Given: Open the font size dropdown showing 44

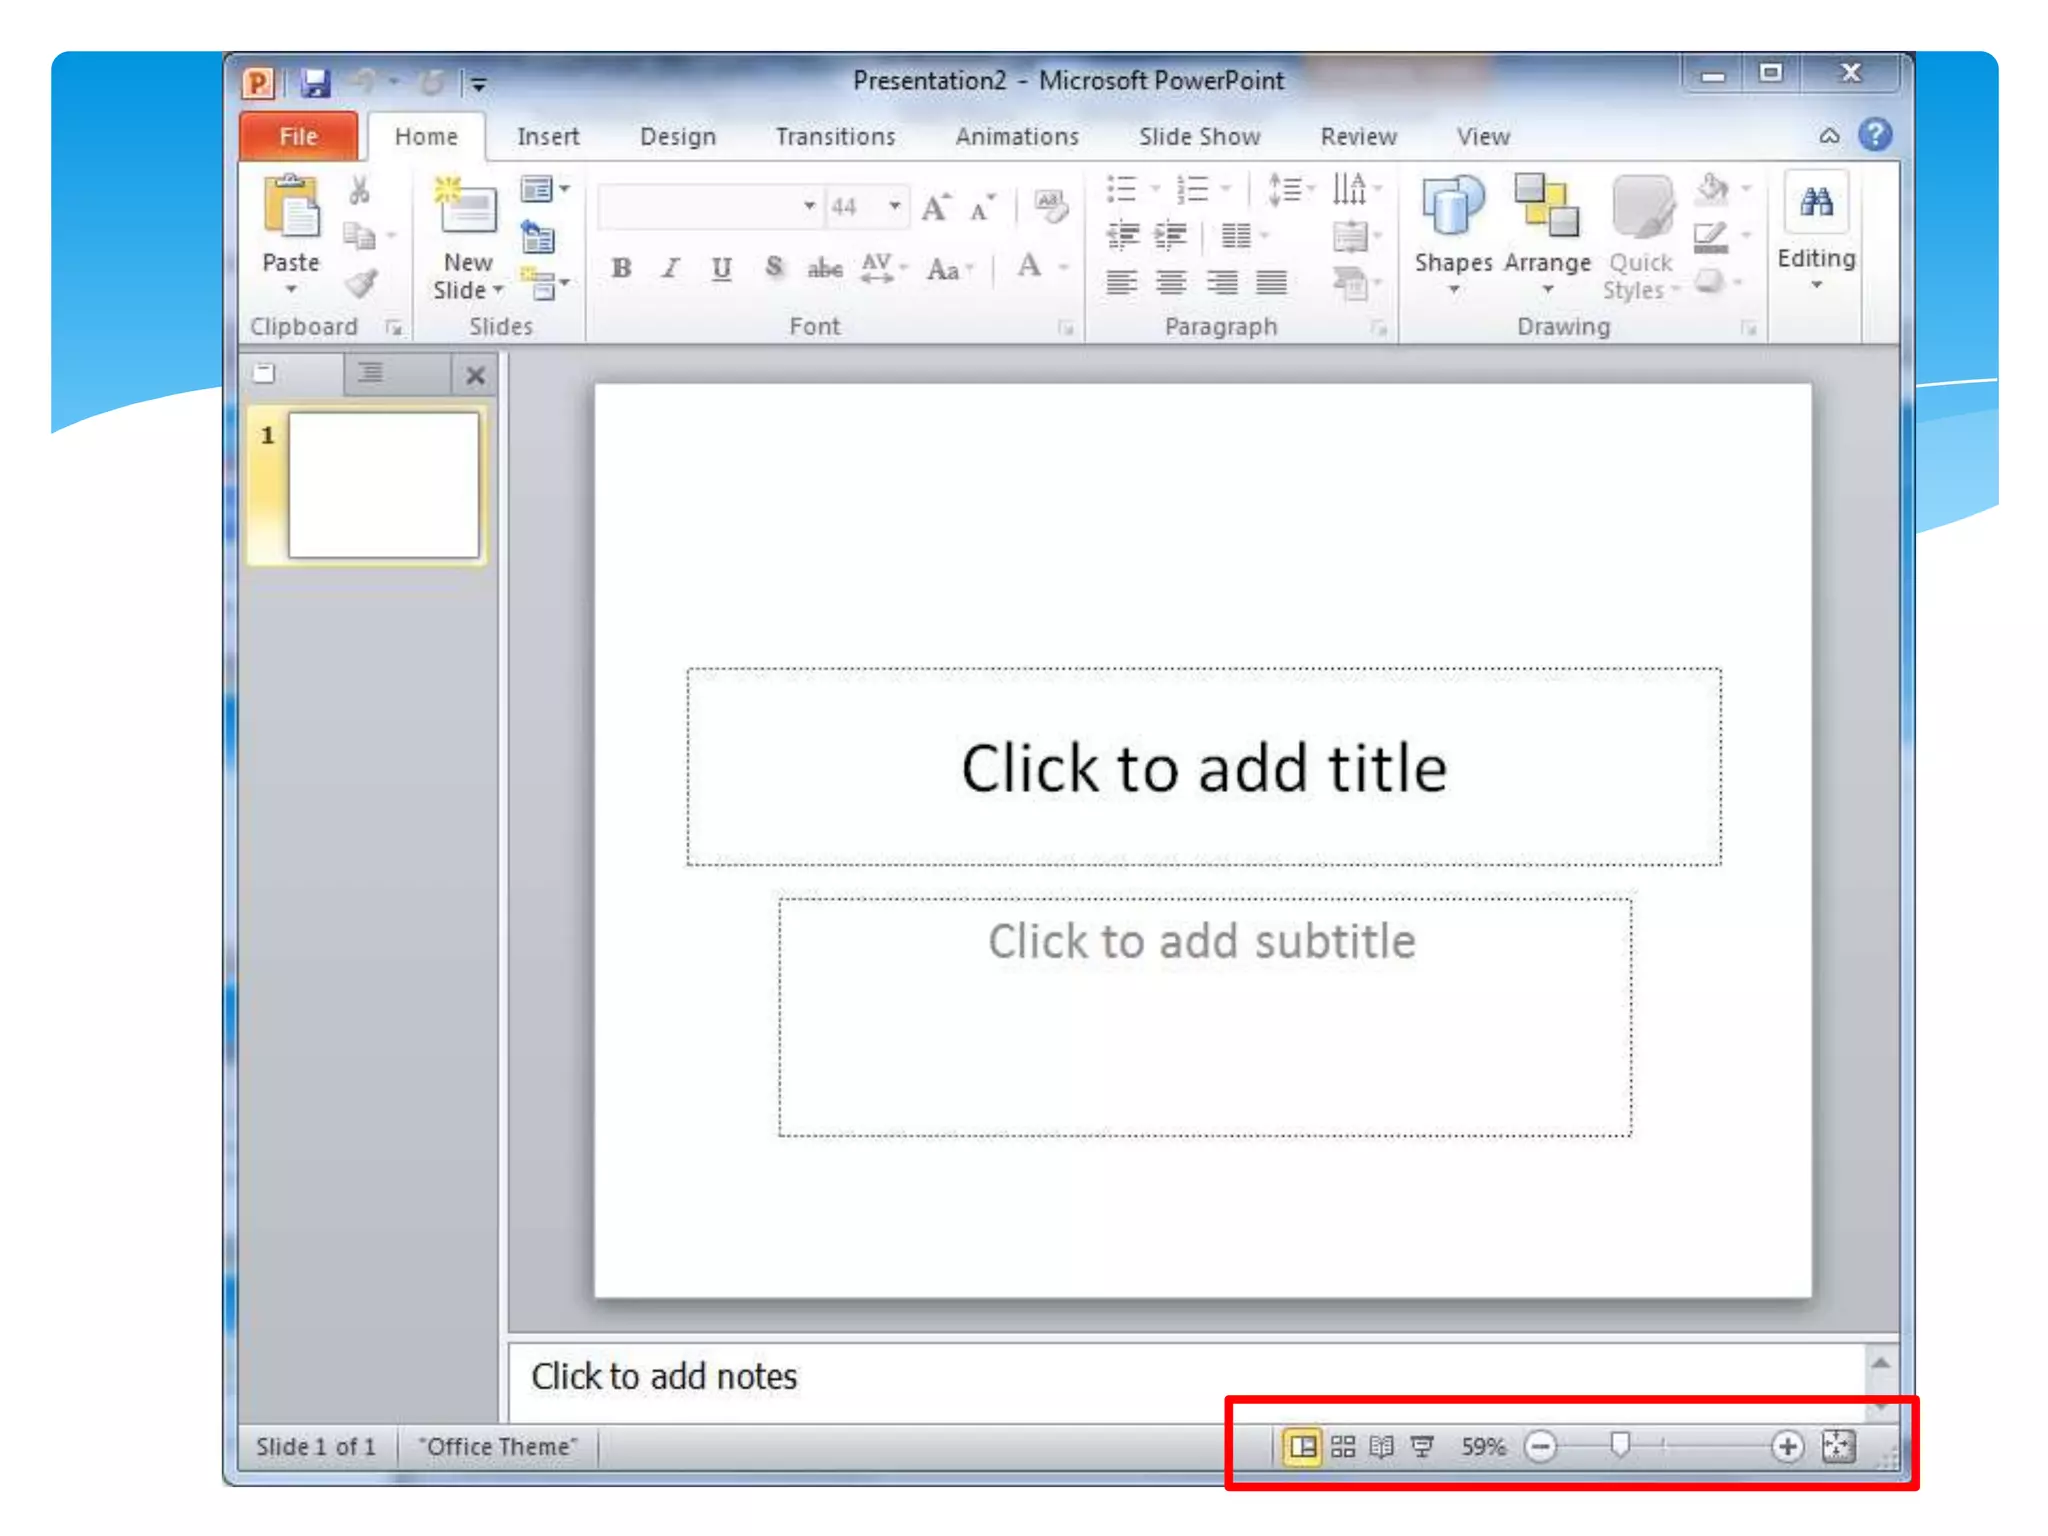Looking at the screenshot, I should [x=894, y=207].
